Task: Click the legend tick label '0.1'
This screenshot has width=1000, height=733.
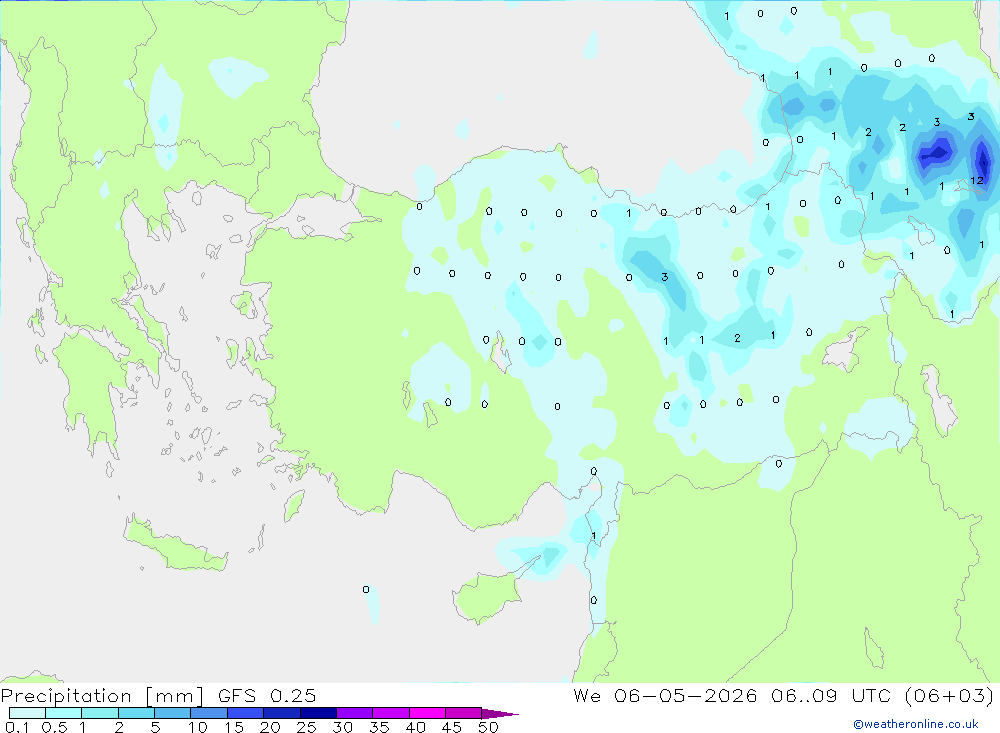Action: pos(17,727)
